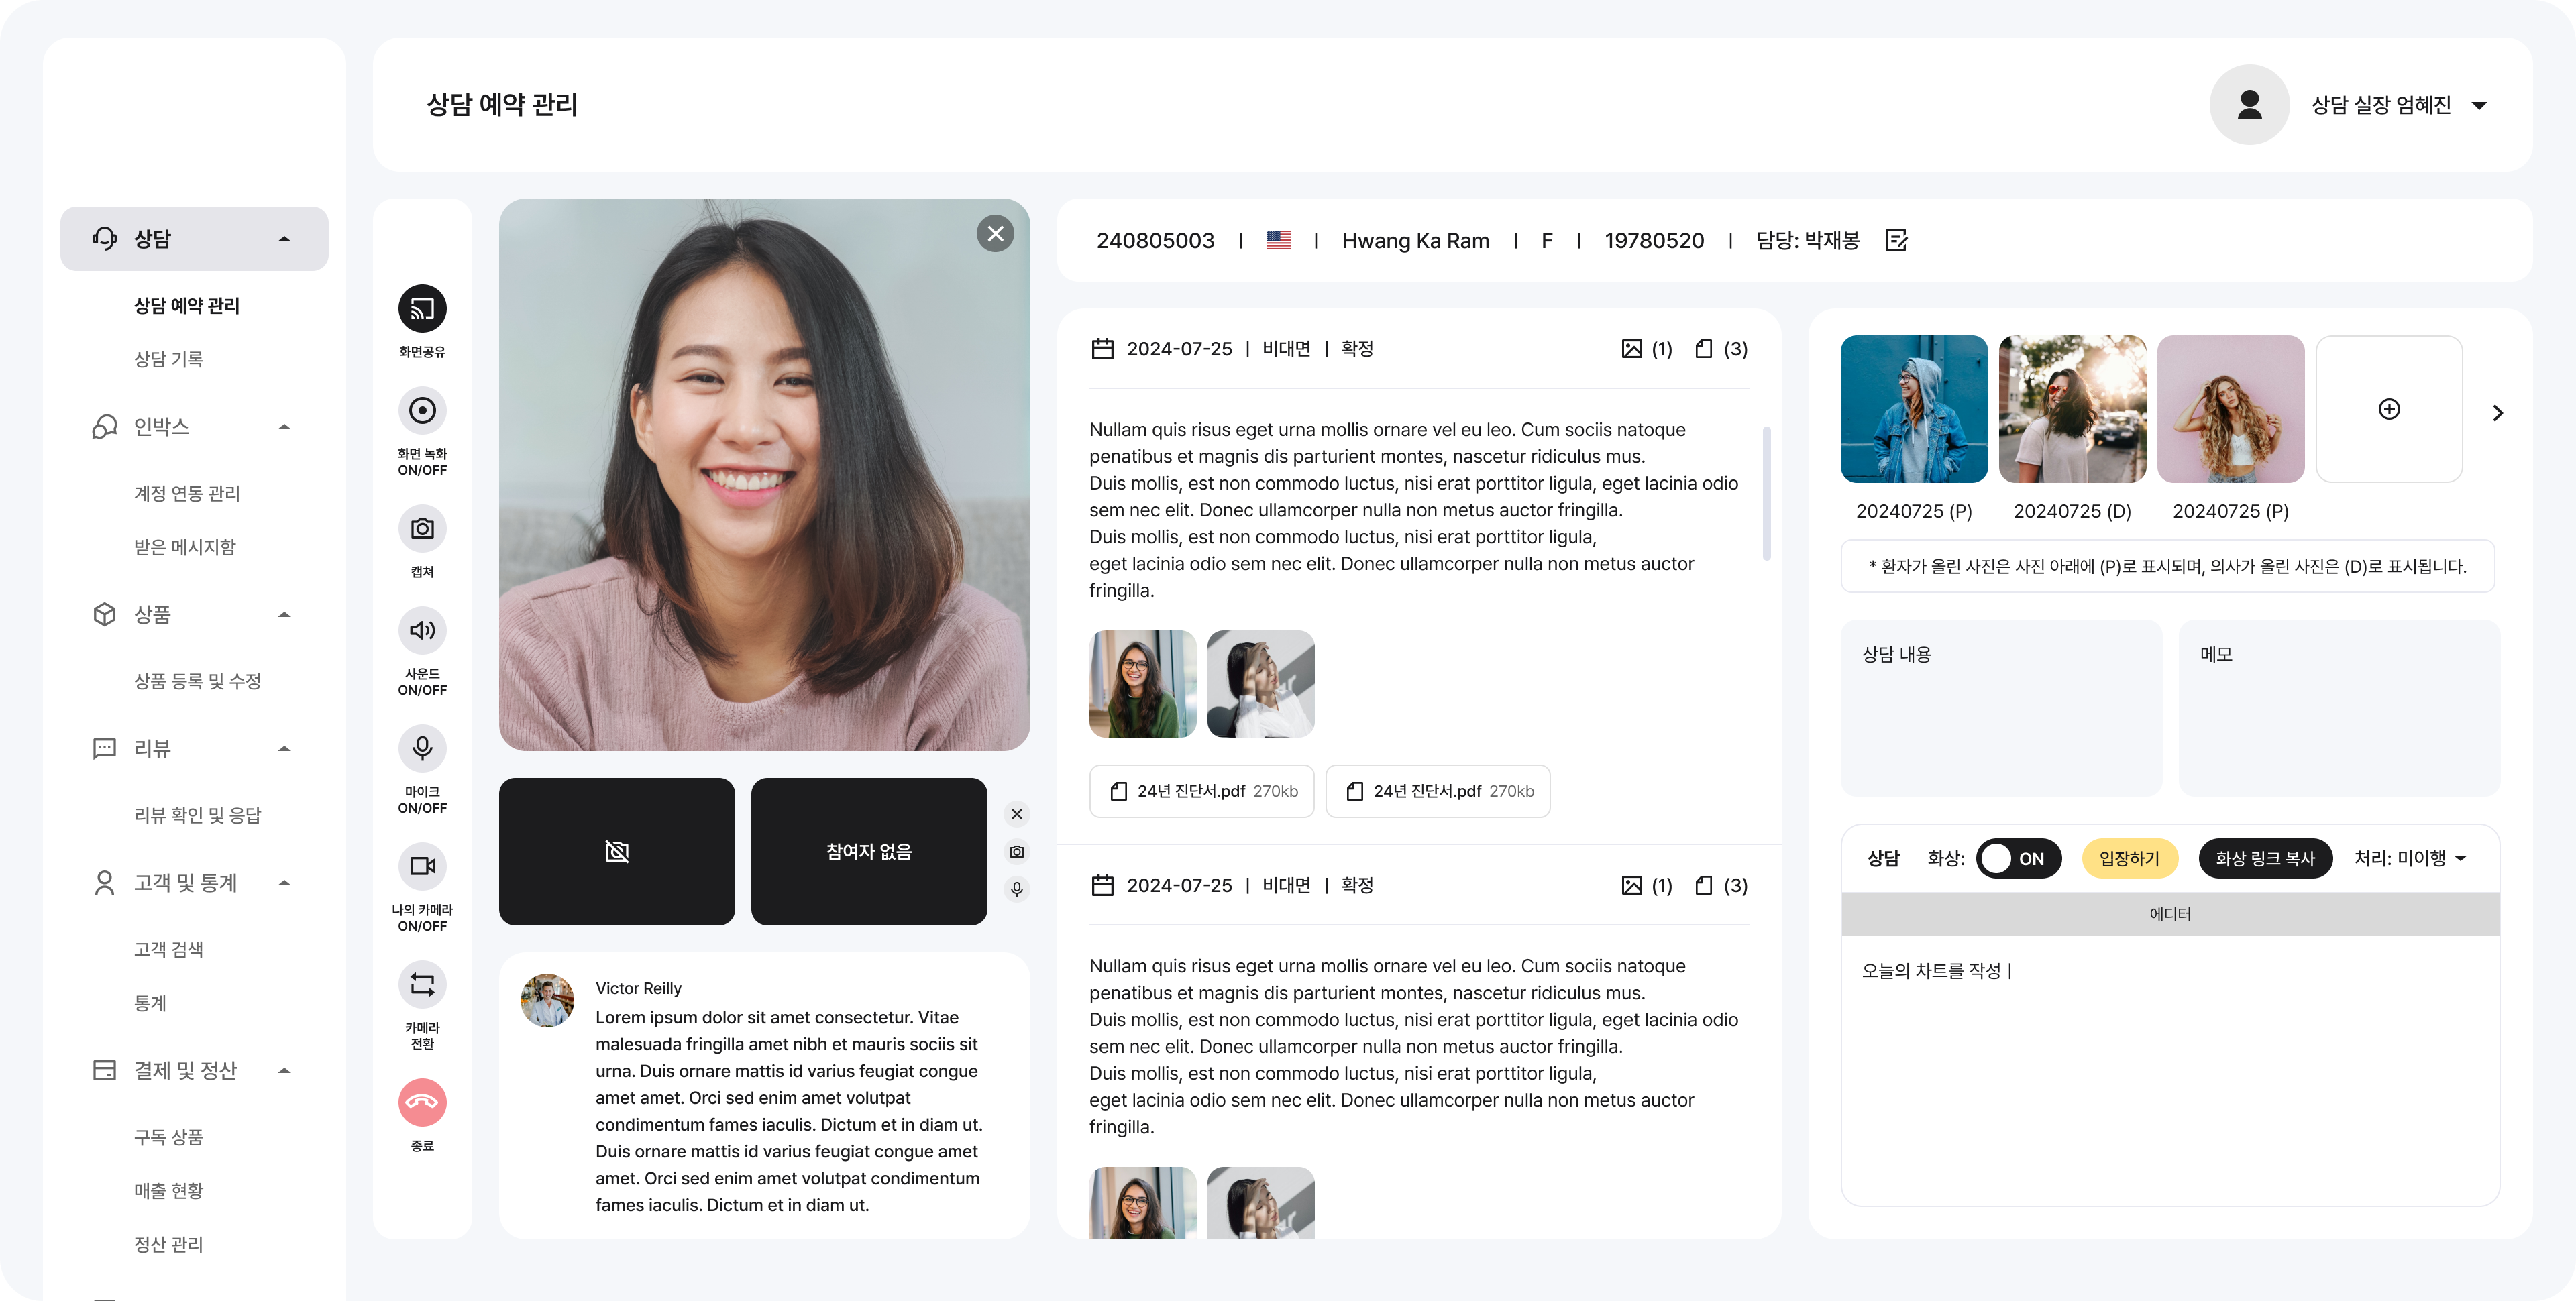Screen dimensions: 2576x1301
Task: Click the camera-off icon in the dark video tile
Action: point(617,851)
